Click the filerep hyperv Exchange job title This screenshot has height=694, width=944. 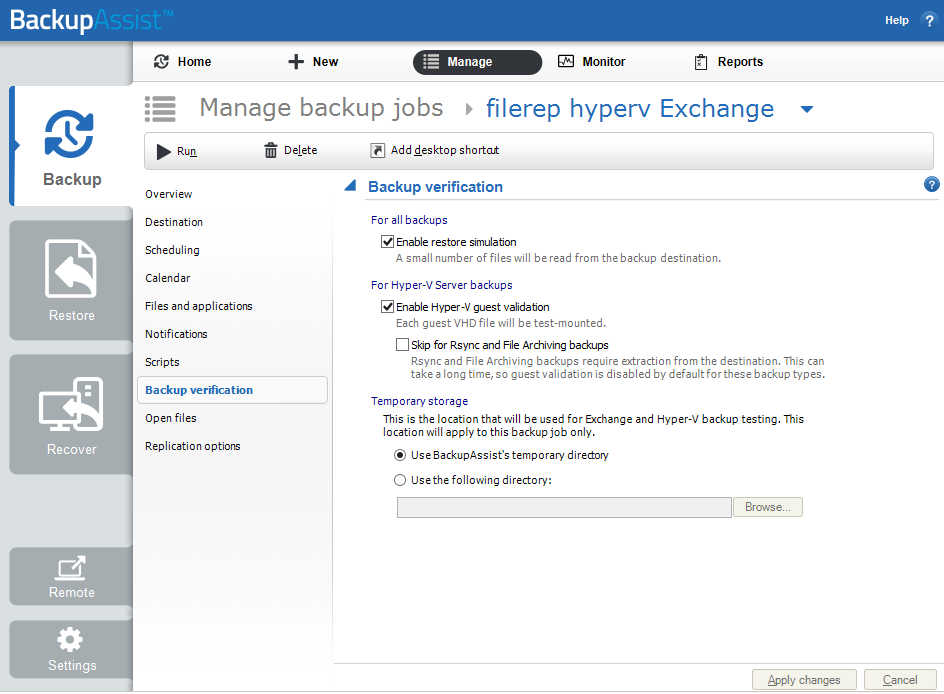[x=630, y=109]
